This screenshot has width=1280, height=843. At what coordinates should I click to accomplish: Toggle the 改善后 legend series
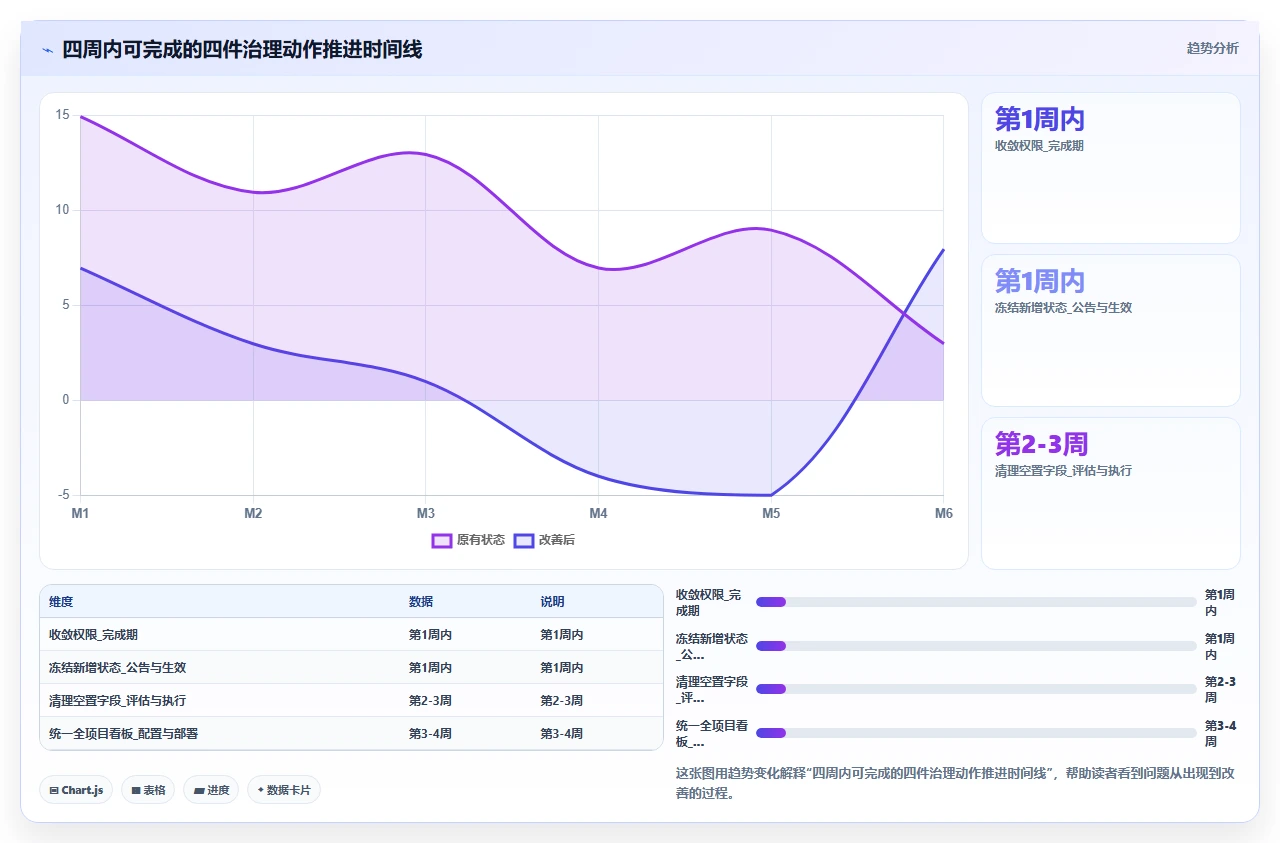(x=544, y=540)
